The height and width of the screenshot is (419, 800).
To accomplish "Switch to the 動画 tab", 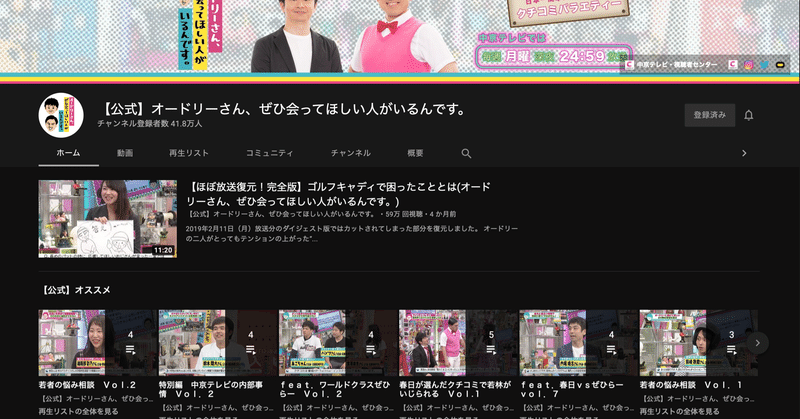I will tap(125, 153).
